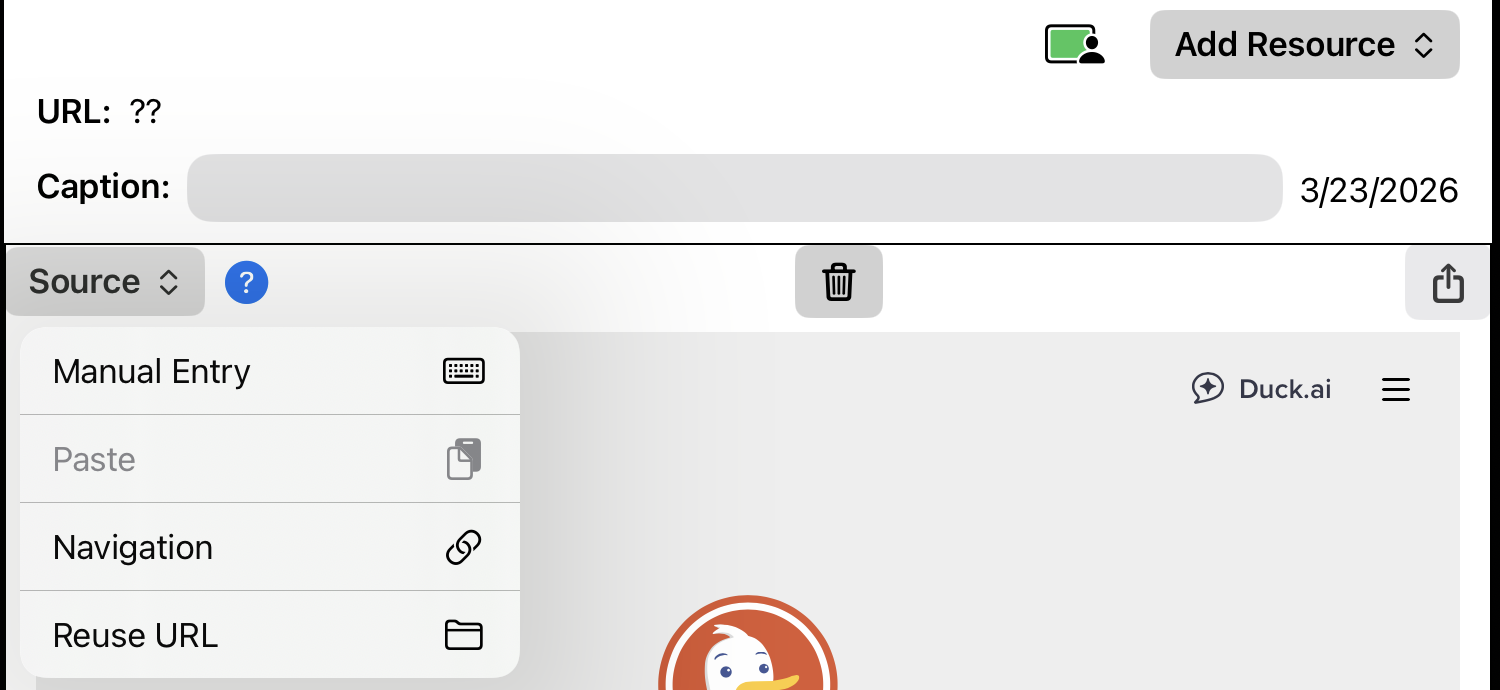The height and width of the screenshot is (690, 1500).
Task: Open the blue question mark help
Action: (x=246, y=283)
